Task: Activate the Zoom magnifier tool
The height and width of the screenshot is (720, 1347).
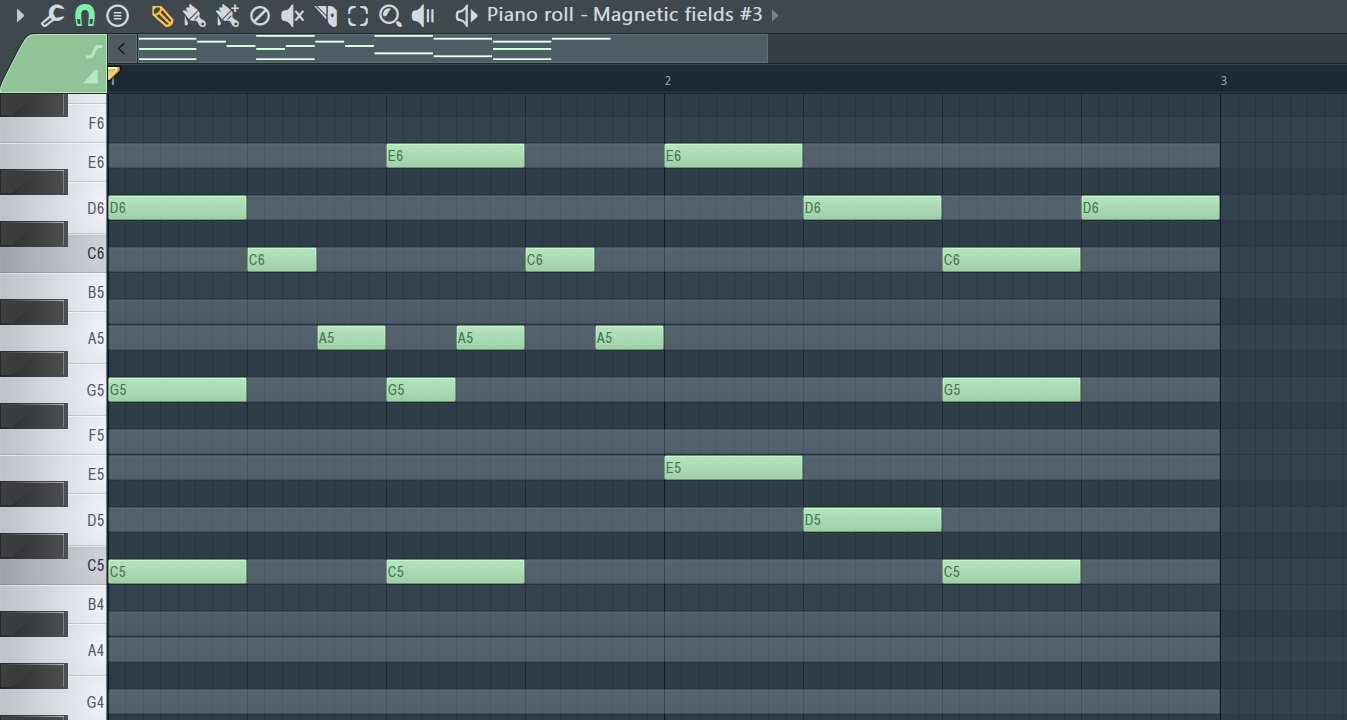Action: coord(390,15)
